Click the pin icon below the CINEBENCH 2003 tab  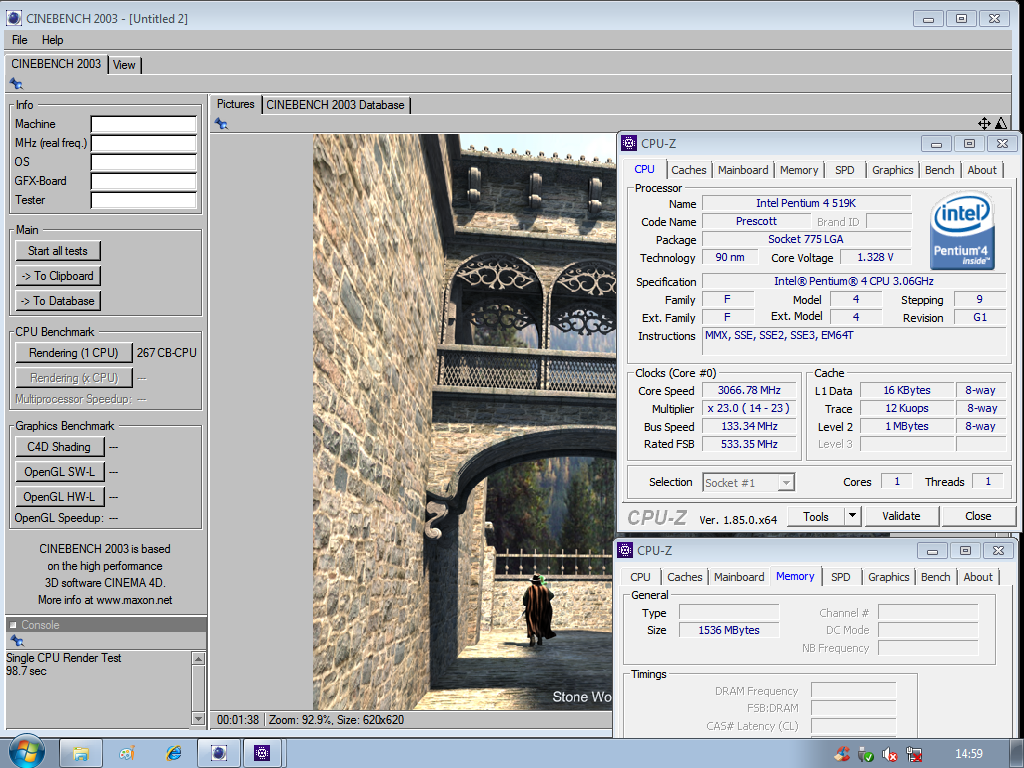pyautogui.click(x=16, y=84)
